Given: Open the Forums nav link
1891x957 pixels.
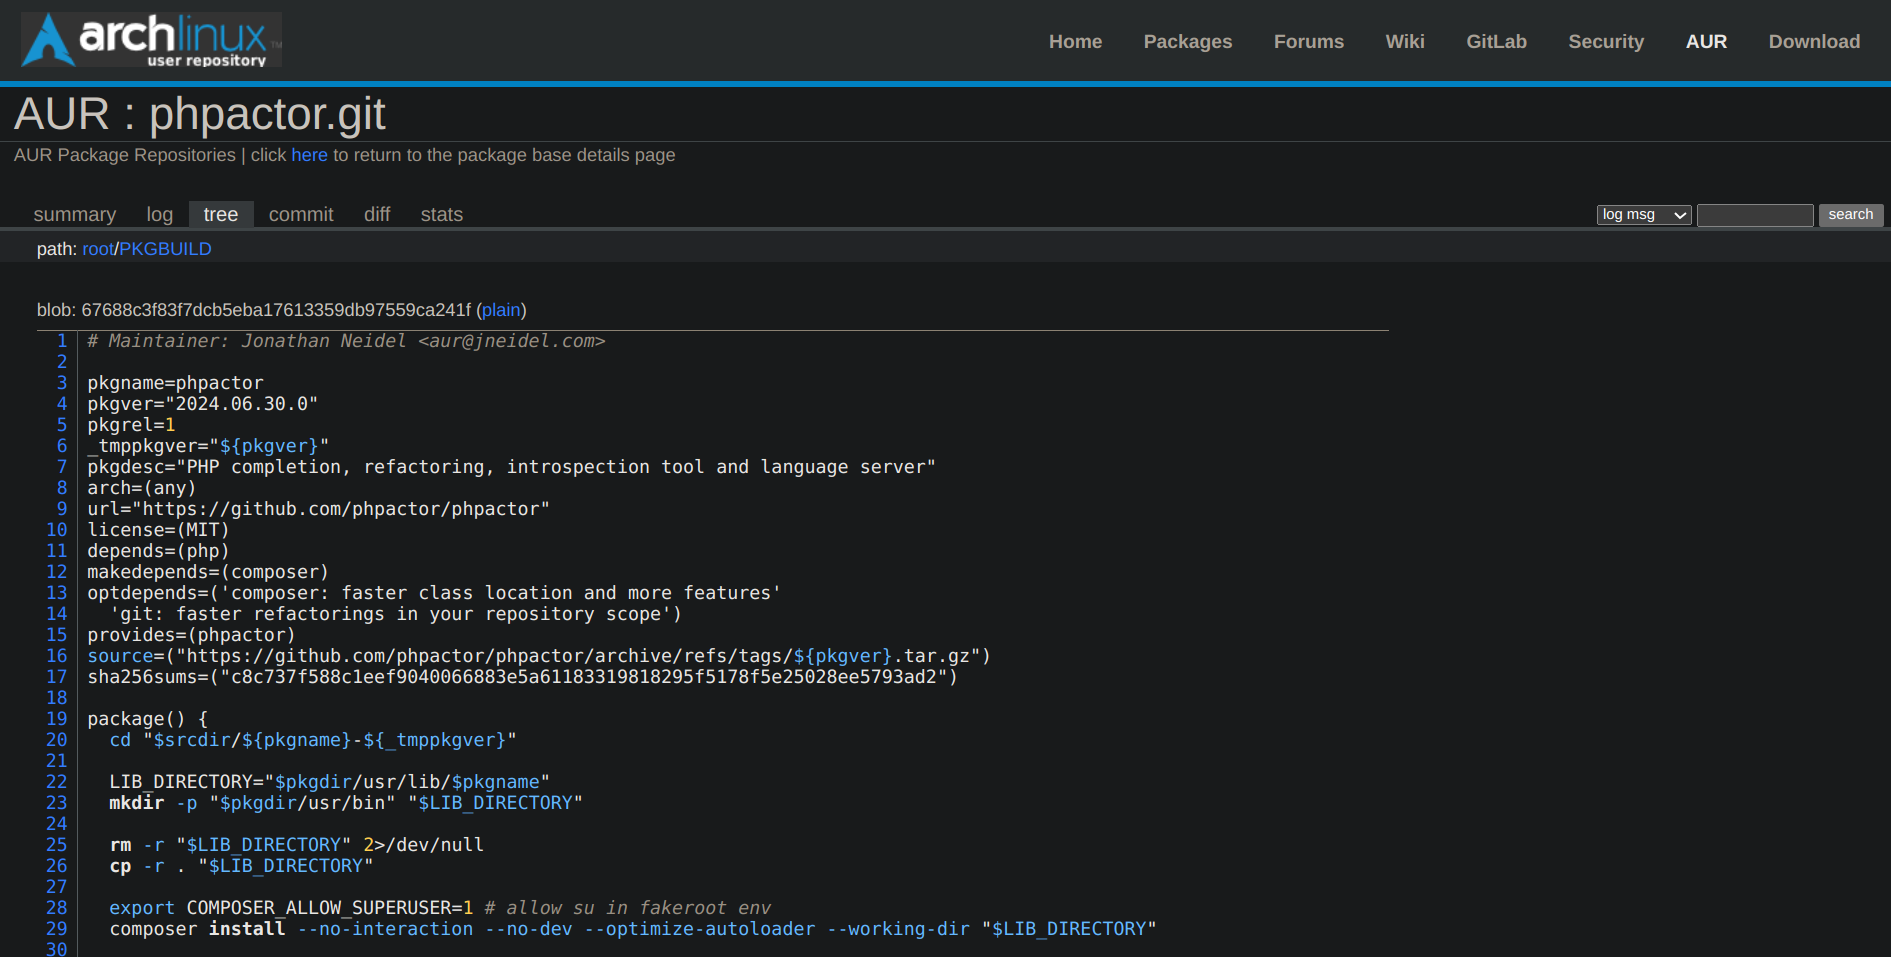Looking at the screenshot, I should [x=1308, y=42].
